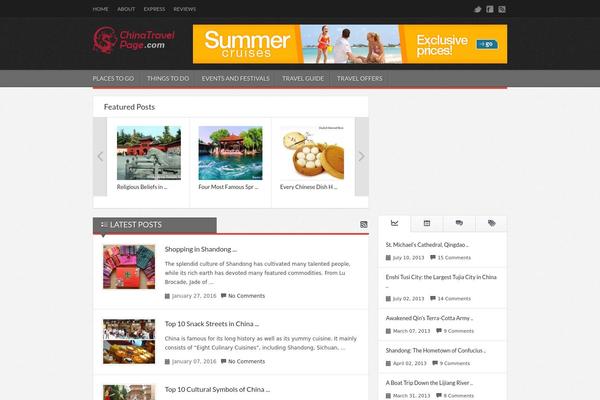The height and width of the screenshot is (400, 600).
Task: Open Travel Offers menu
Action: click(360, 78)
